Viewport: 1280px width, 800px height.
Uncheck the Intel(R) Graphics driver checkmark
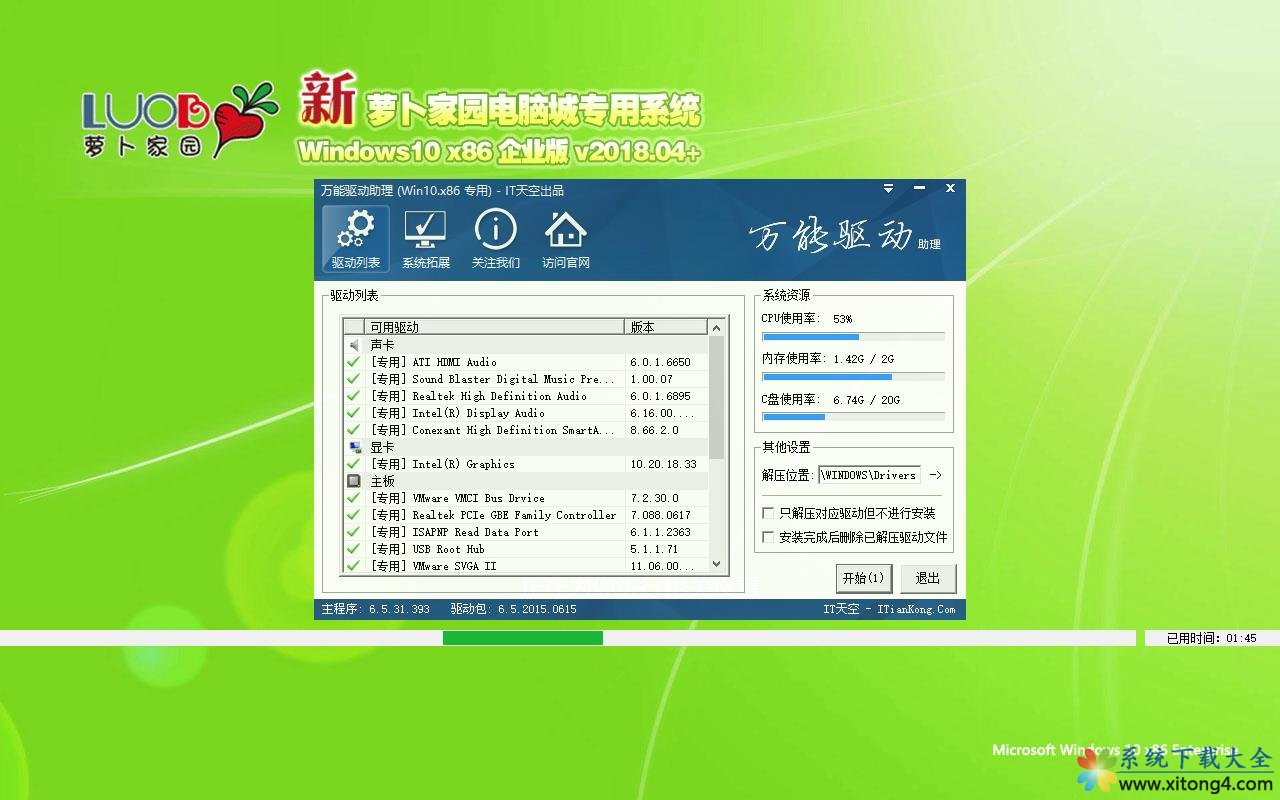(x=353, y=464)
